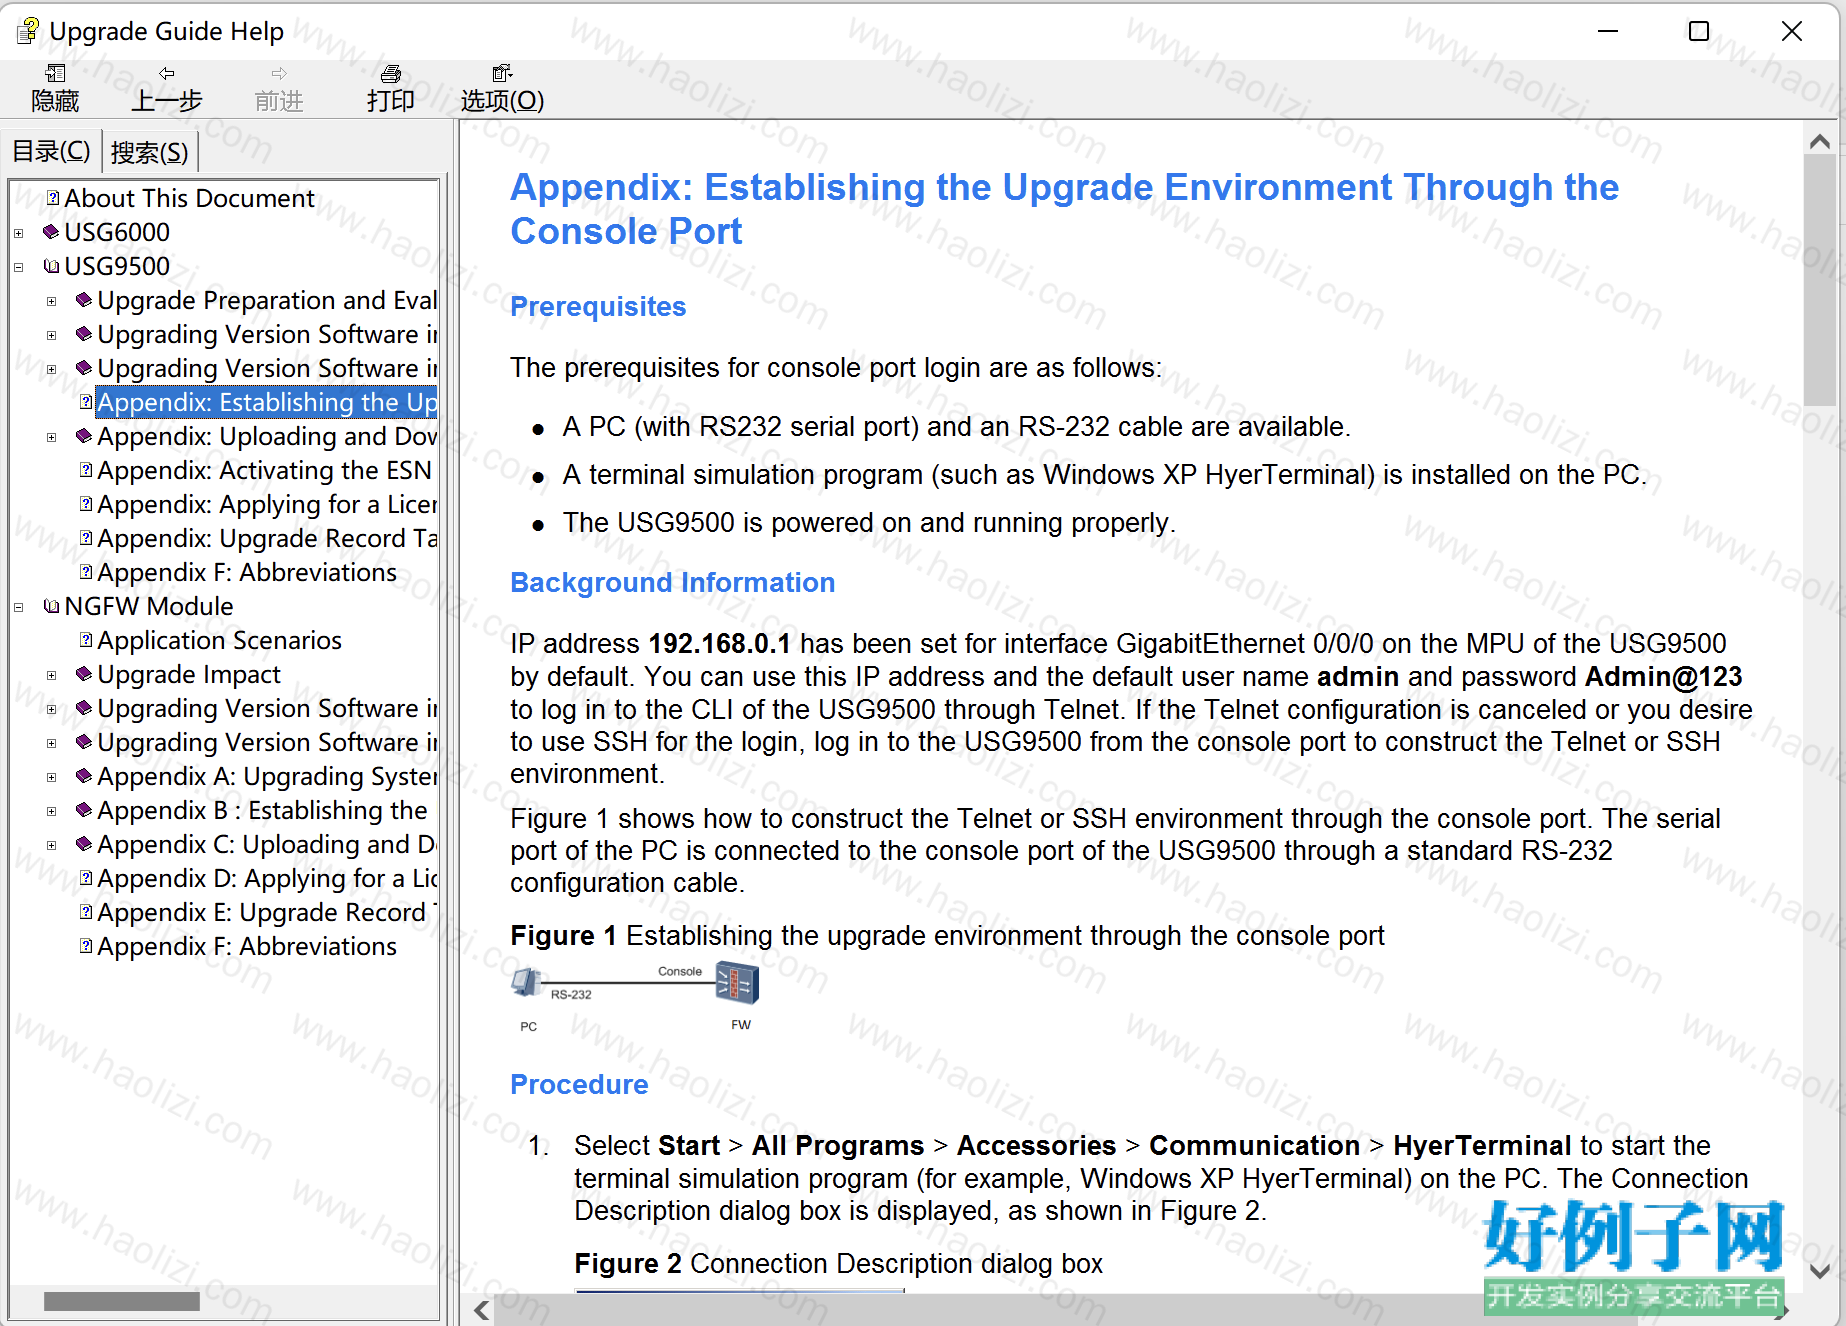Click page icon beside Appendix: Activating the ESN
This screenshot has width=1846, height=1326.
[x=86, y=470]
